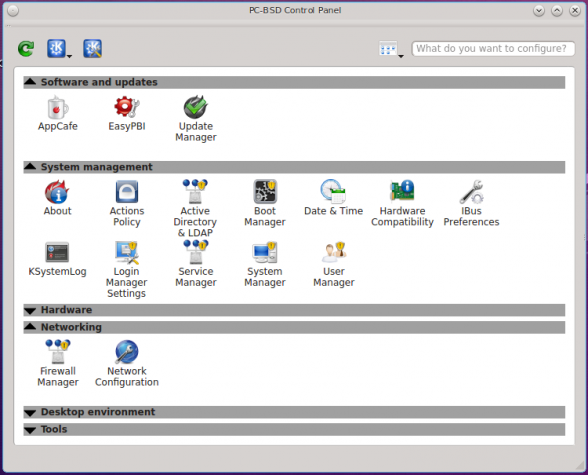The image size is (588, 475).
Task: Open the icon view mode dropdown
Action: (391, 49)
